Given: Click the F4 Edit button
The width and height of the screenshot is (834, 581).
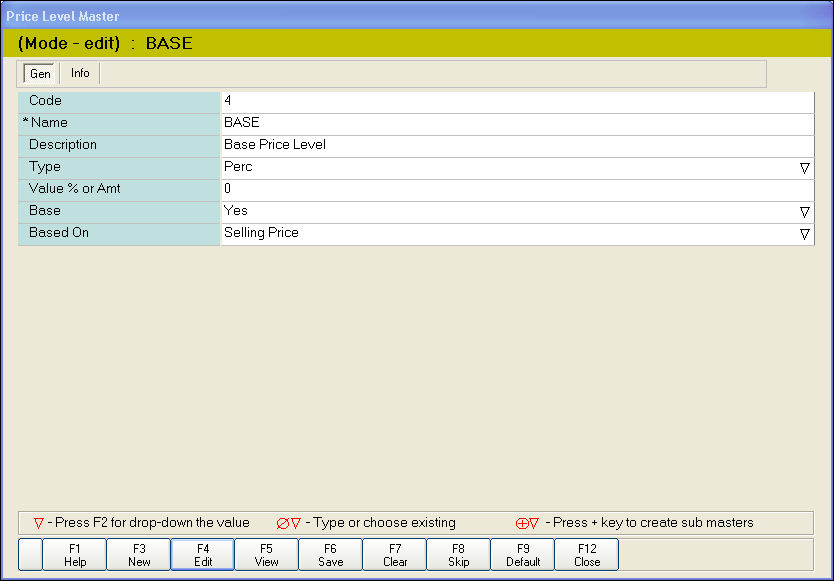Looking at the screenshot, I should click(203, 554).
